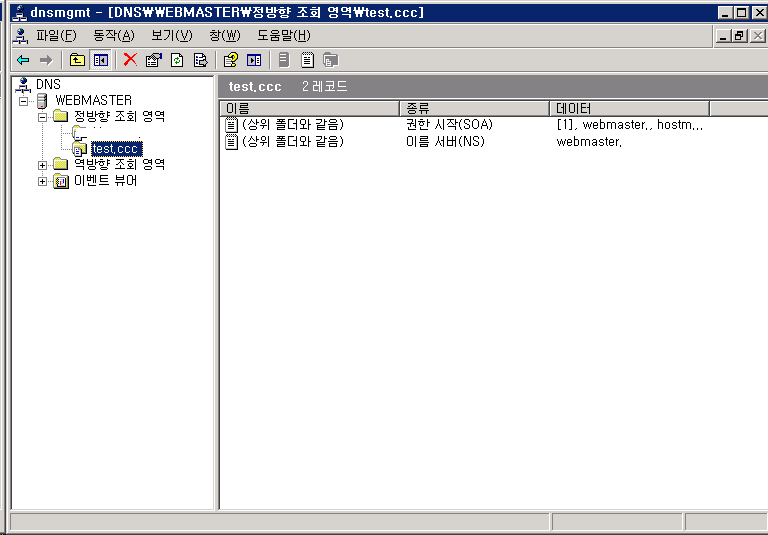Click SOA row name (상위 폴더와 같음)
The width and height of the screenshot is (768, 535).
tap(293, 124)
